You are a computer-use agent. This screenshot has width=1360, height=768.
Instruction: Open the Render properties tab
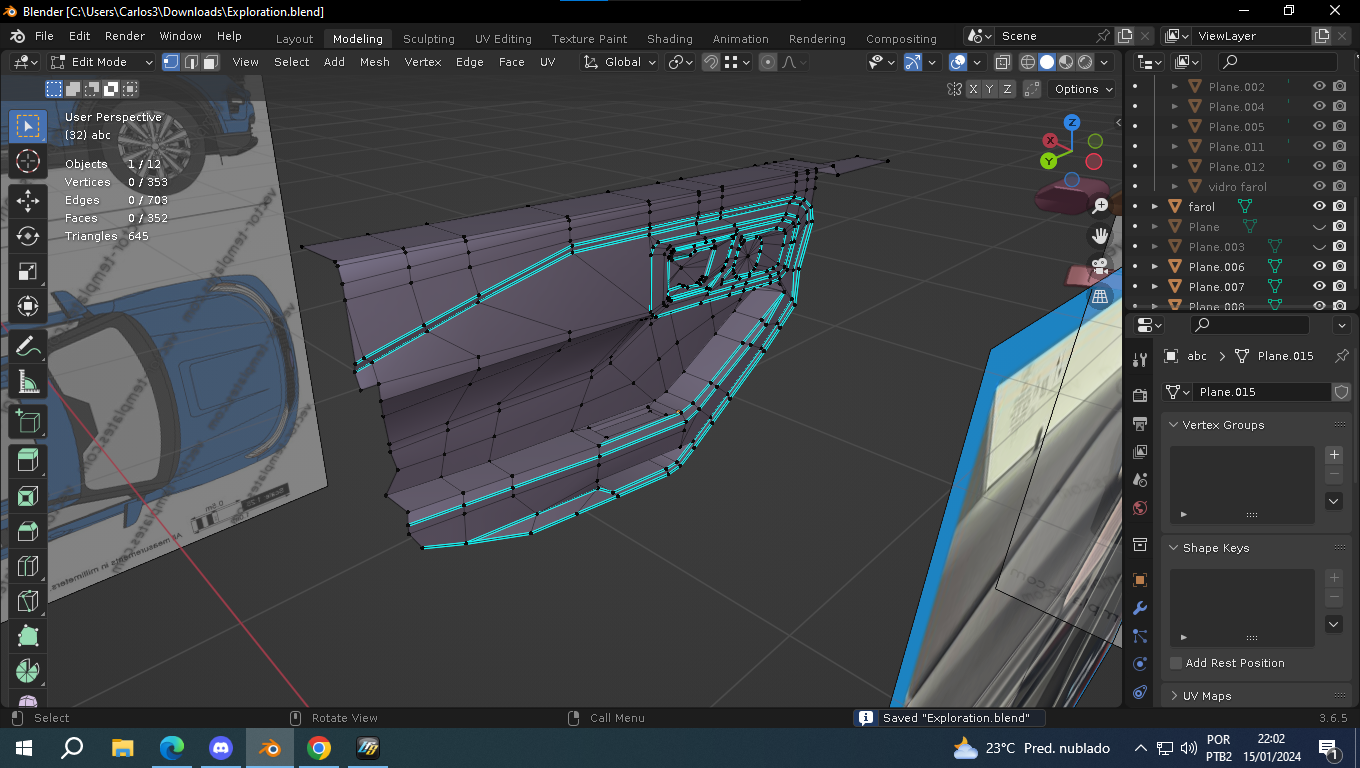(x=1140, y=396)
